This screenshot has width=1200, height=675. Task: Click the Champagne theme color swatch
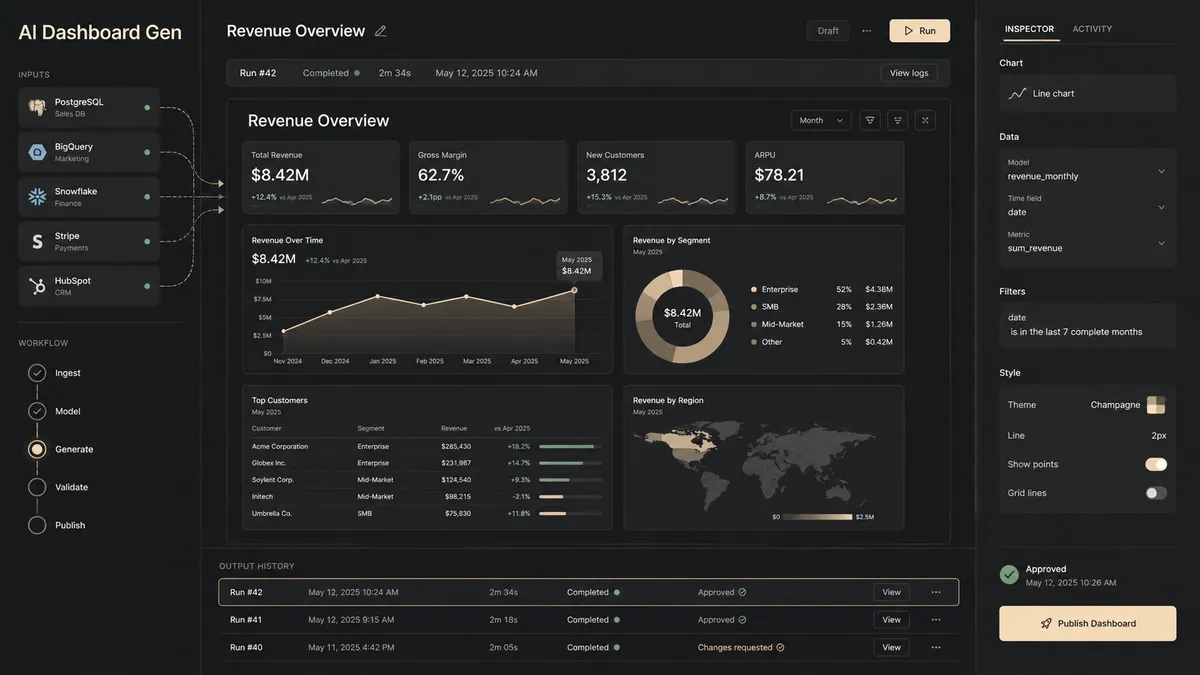(x=1156, y=405)
